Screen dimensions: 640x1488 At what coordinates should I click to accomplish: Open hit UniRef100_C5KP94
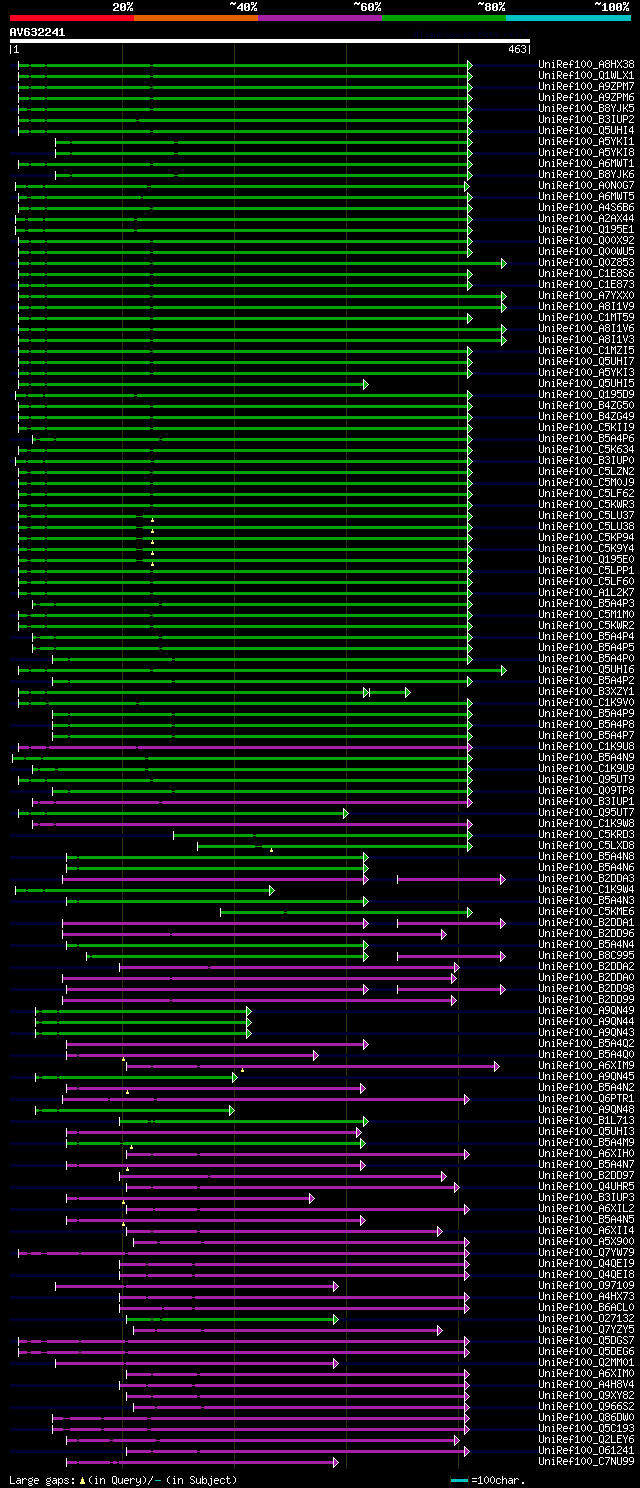click(586, 537)
